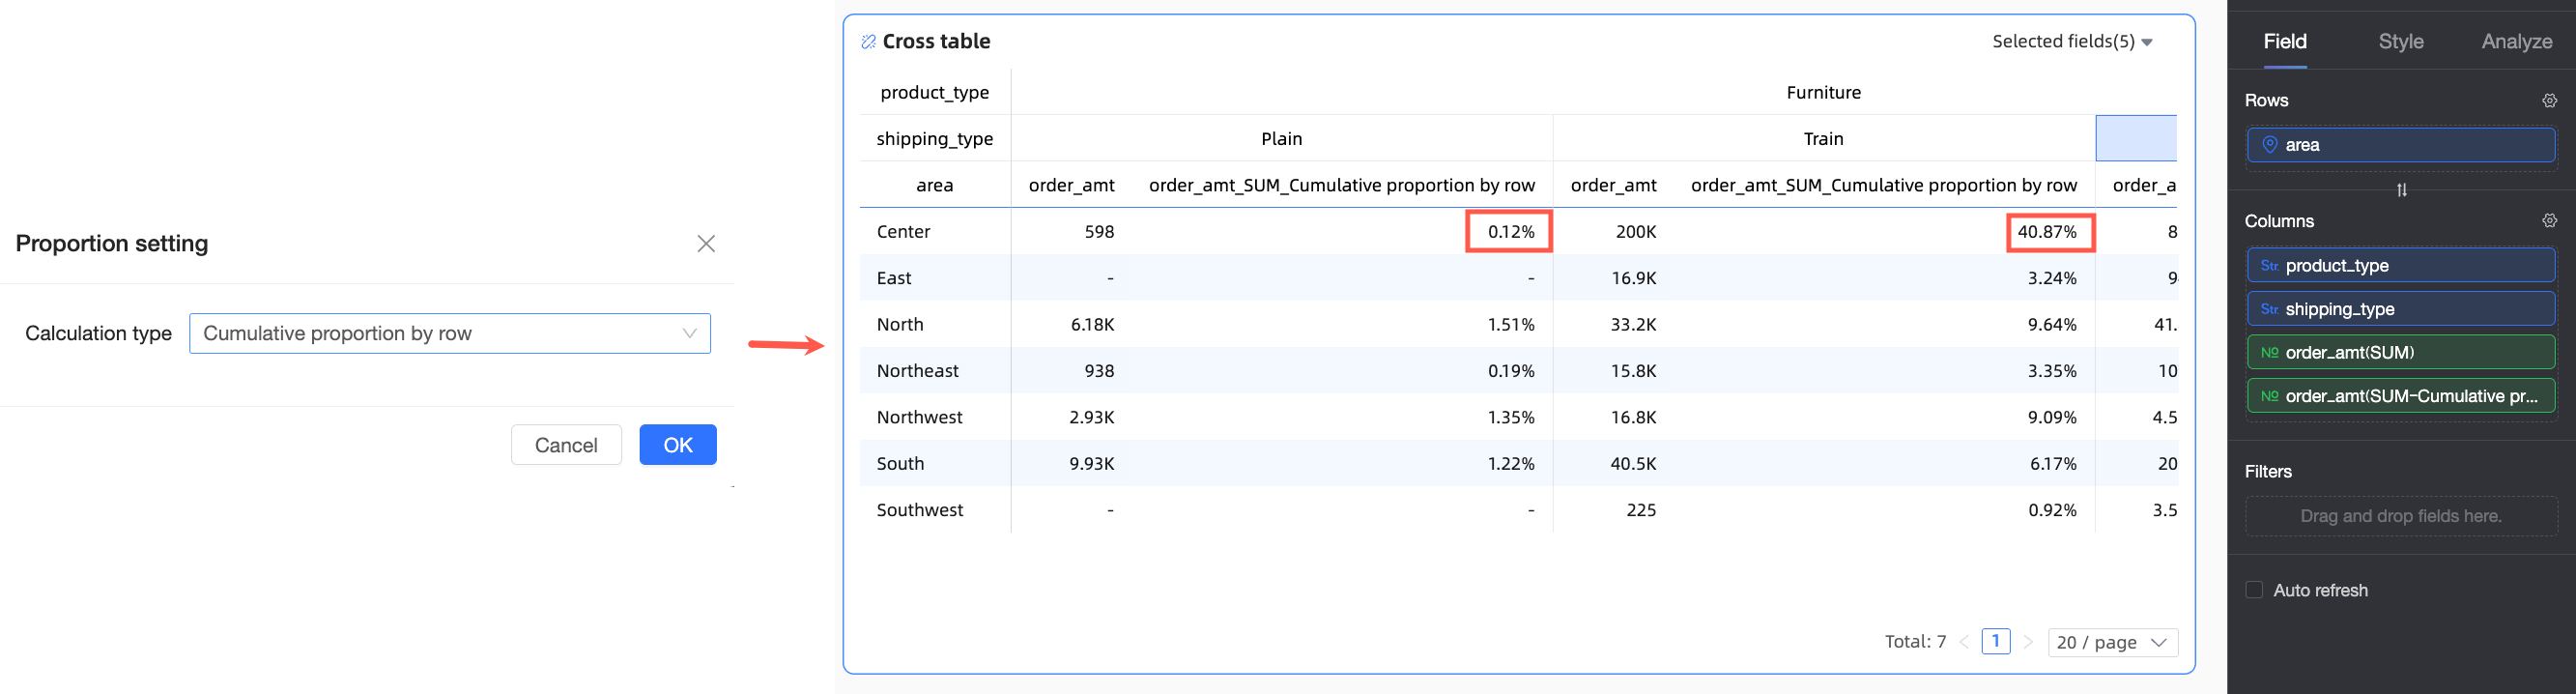Click the area field location icon
Viewport: 2576px width, 694px height.
2270,145
